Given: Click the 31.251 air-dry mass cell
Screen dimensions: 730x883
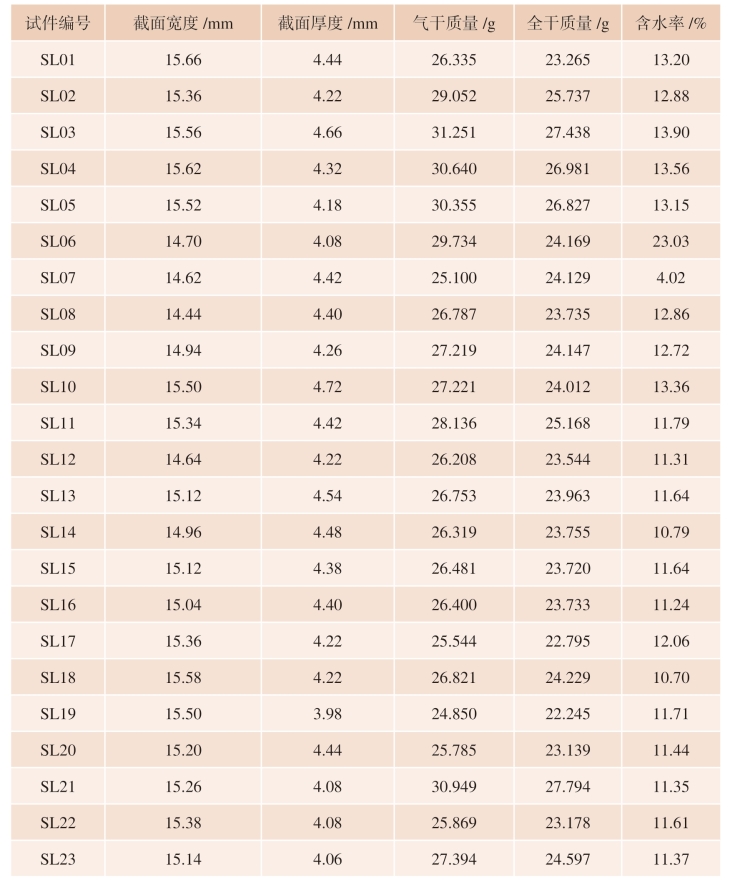Looking at the screenshot, I should click(454, 132).
